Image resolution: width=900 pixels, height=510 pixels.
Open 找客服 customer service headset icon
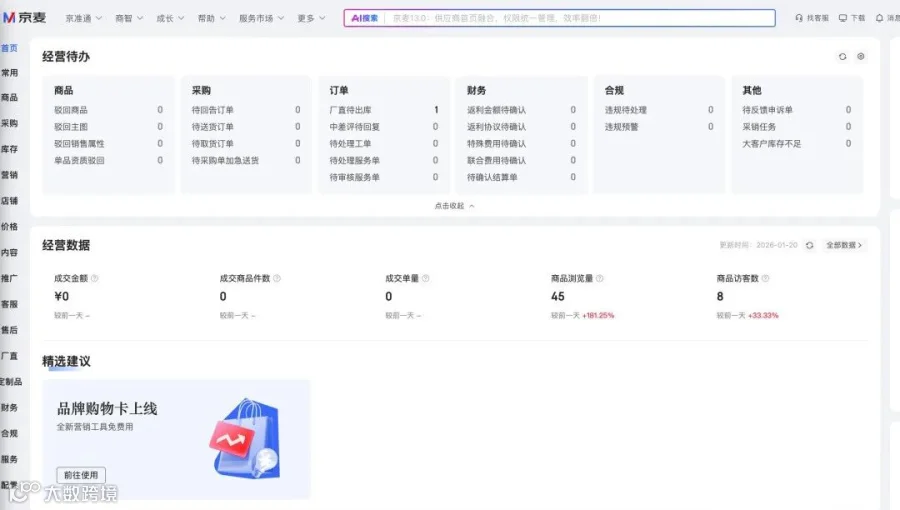(799, 18)
